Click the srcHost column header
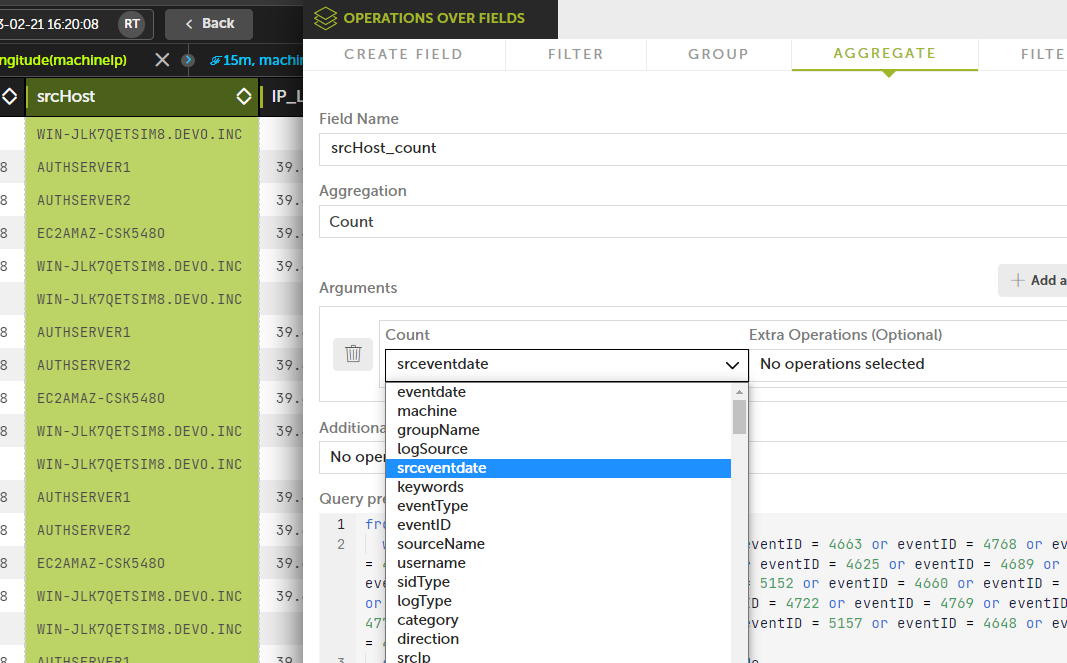 pos(142,97)
